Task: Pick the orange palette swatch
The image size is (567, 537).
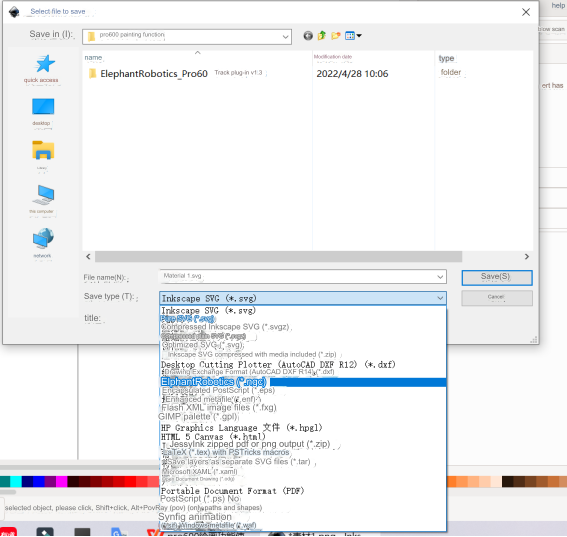Action: [452, 482]
